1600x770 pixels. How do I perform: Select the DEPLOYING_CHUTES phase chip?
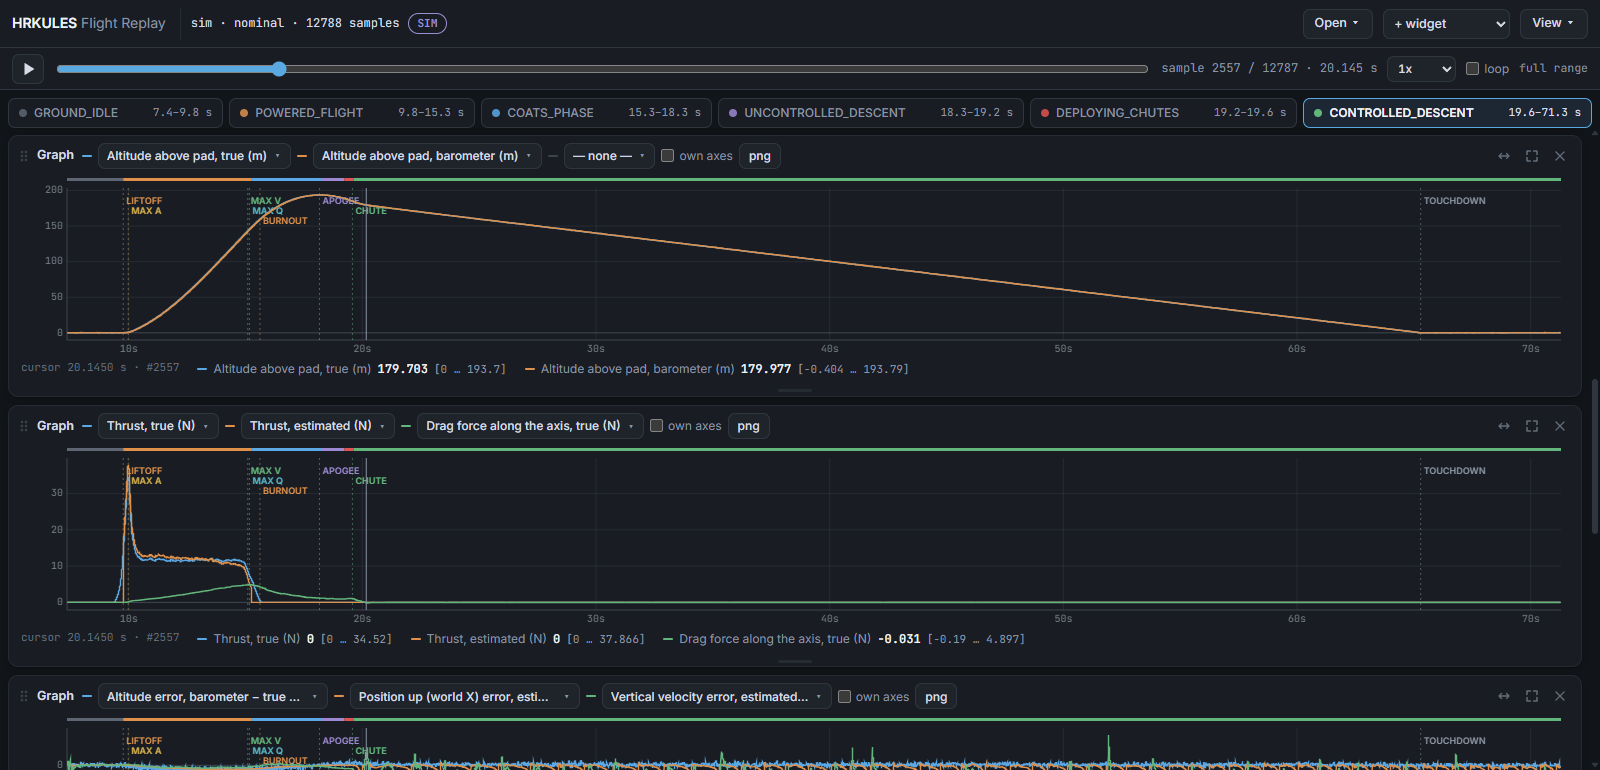click(1163, 113)
